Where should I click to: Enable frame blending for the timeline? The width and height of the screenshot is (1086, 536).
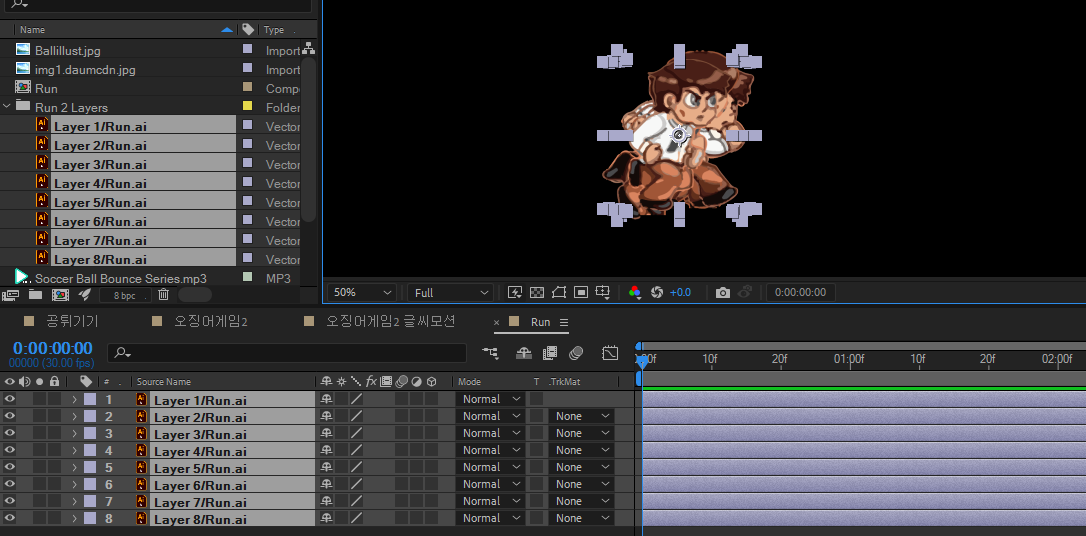[x=550, y=353]
